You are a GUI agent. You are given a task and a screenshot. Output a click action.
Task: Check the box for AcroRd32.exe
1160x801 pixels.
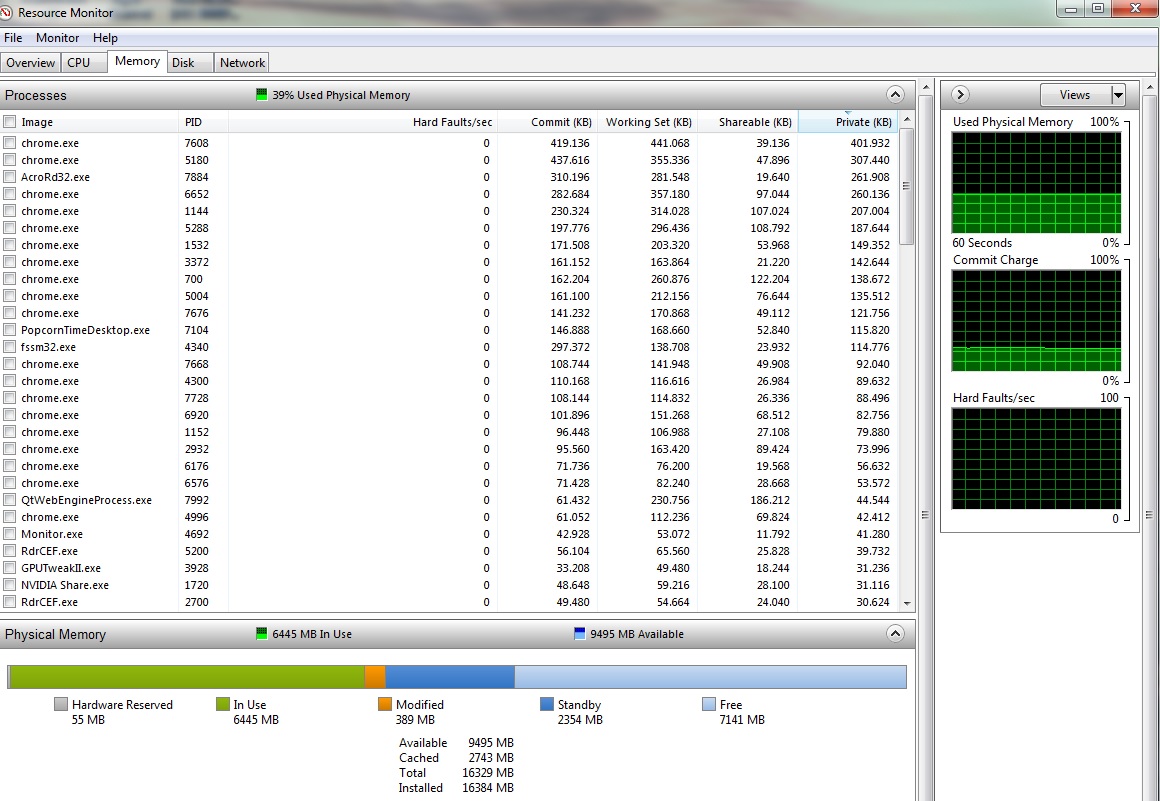[x=10, y=177]
